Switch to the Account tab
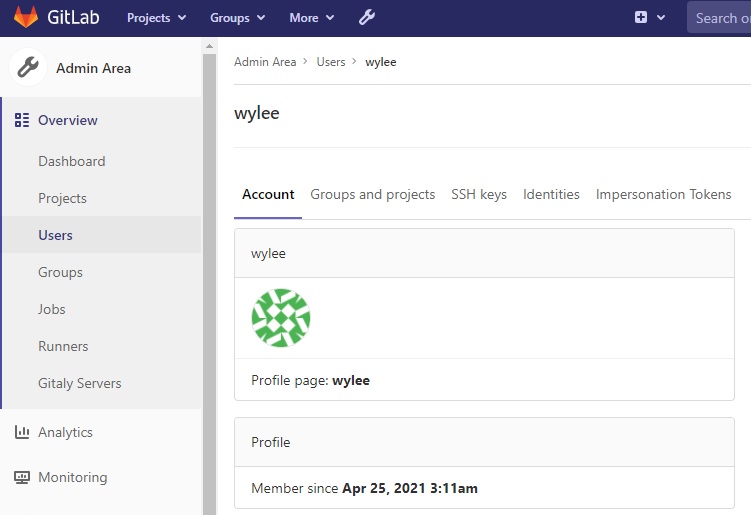Screen dimensions: 751x515 pos(268,195)
